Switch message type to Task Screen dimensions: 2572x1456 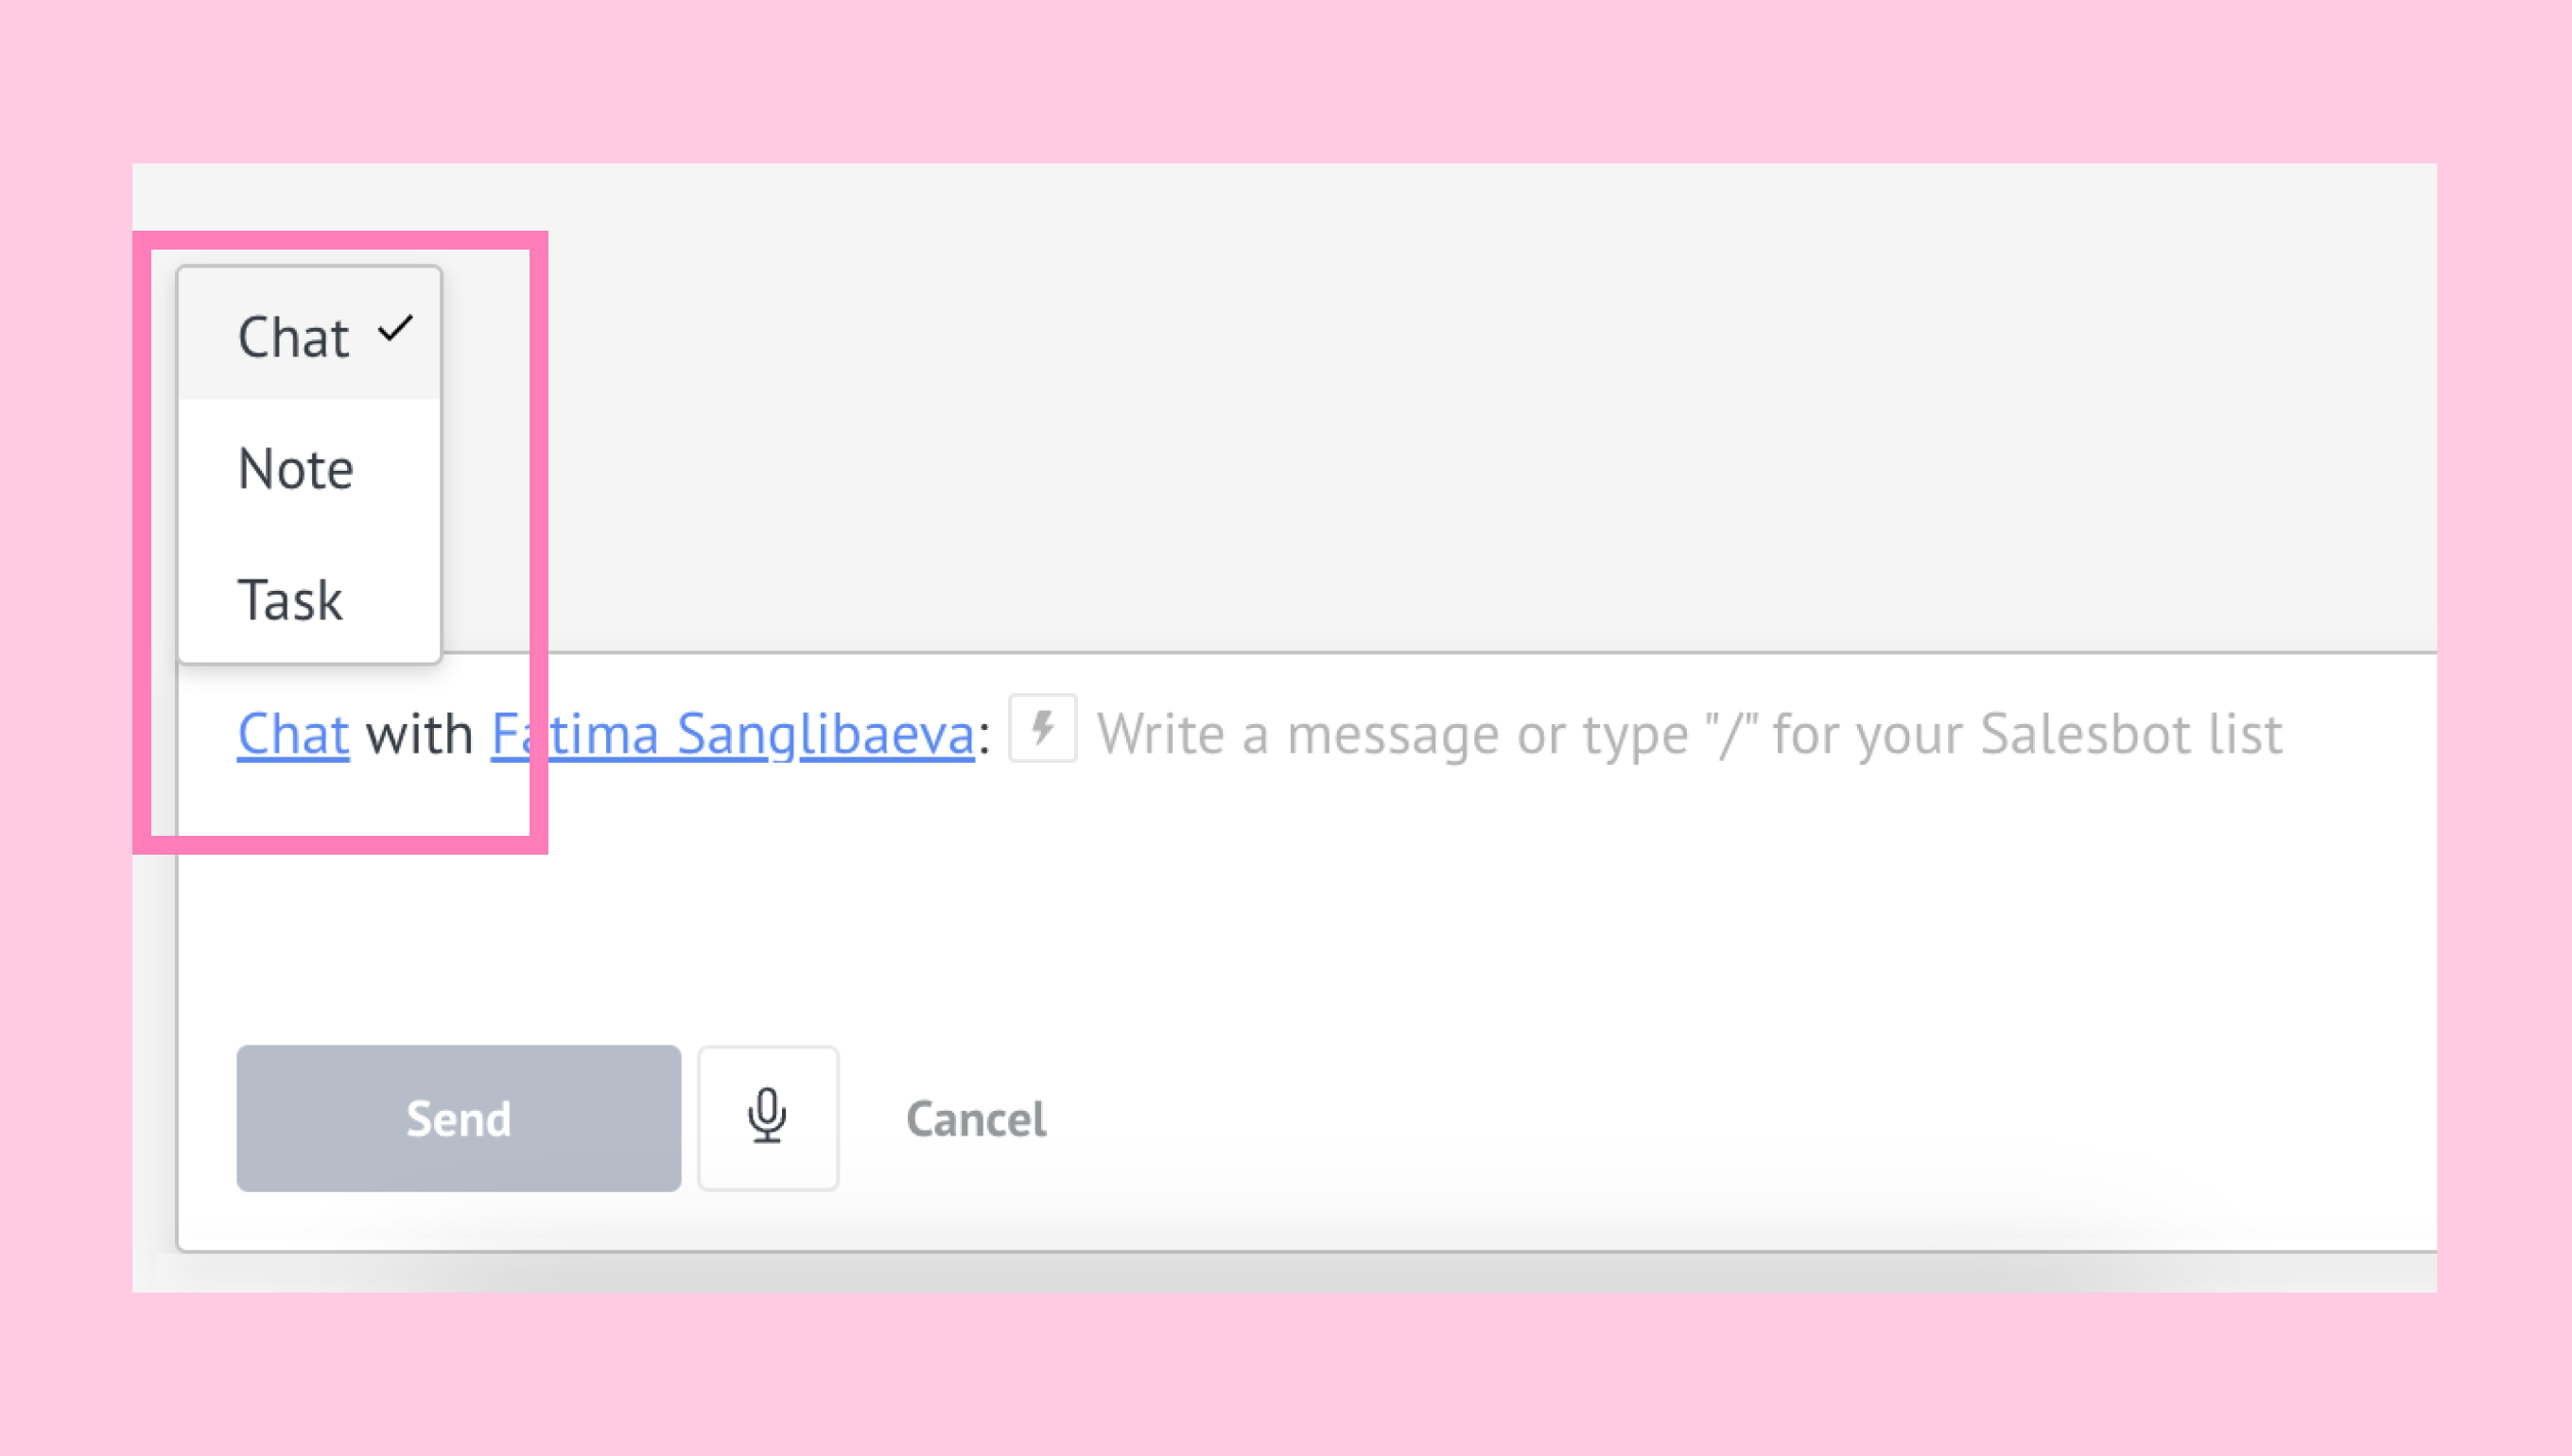tap(309, 599)
